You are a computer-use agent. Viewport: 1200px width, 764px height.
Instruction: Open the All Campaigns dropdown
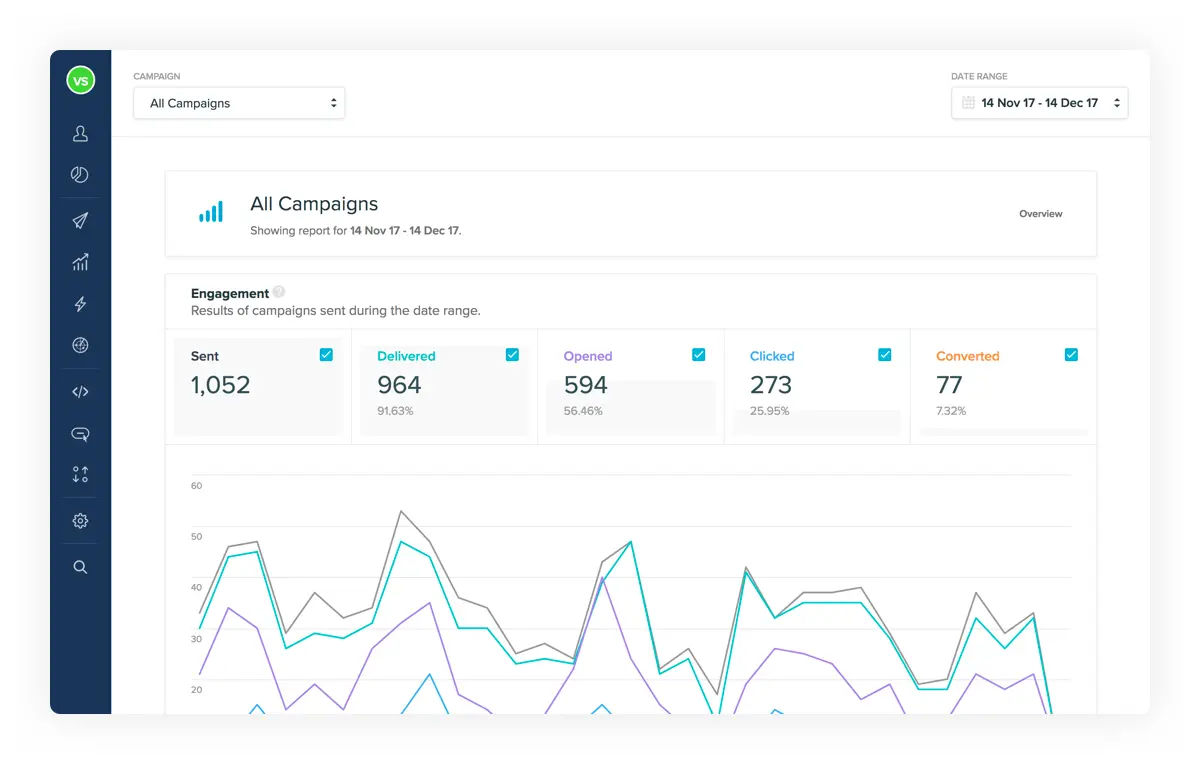coord(239,102)
